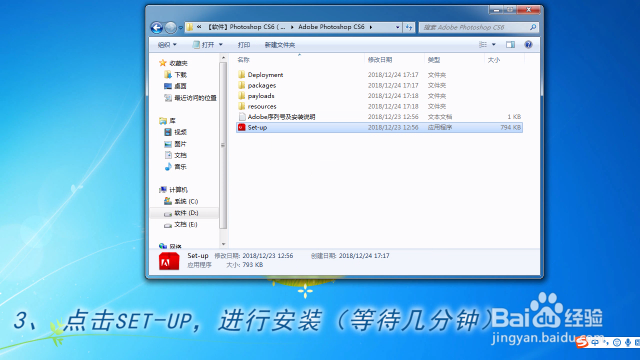Screen dimensions: 640x360
Task: Sort by 名称 column header
Action: tap(243, 60)
